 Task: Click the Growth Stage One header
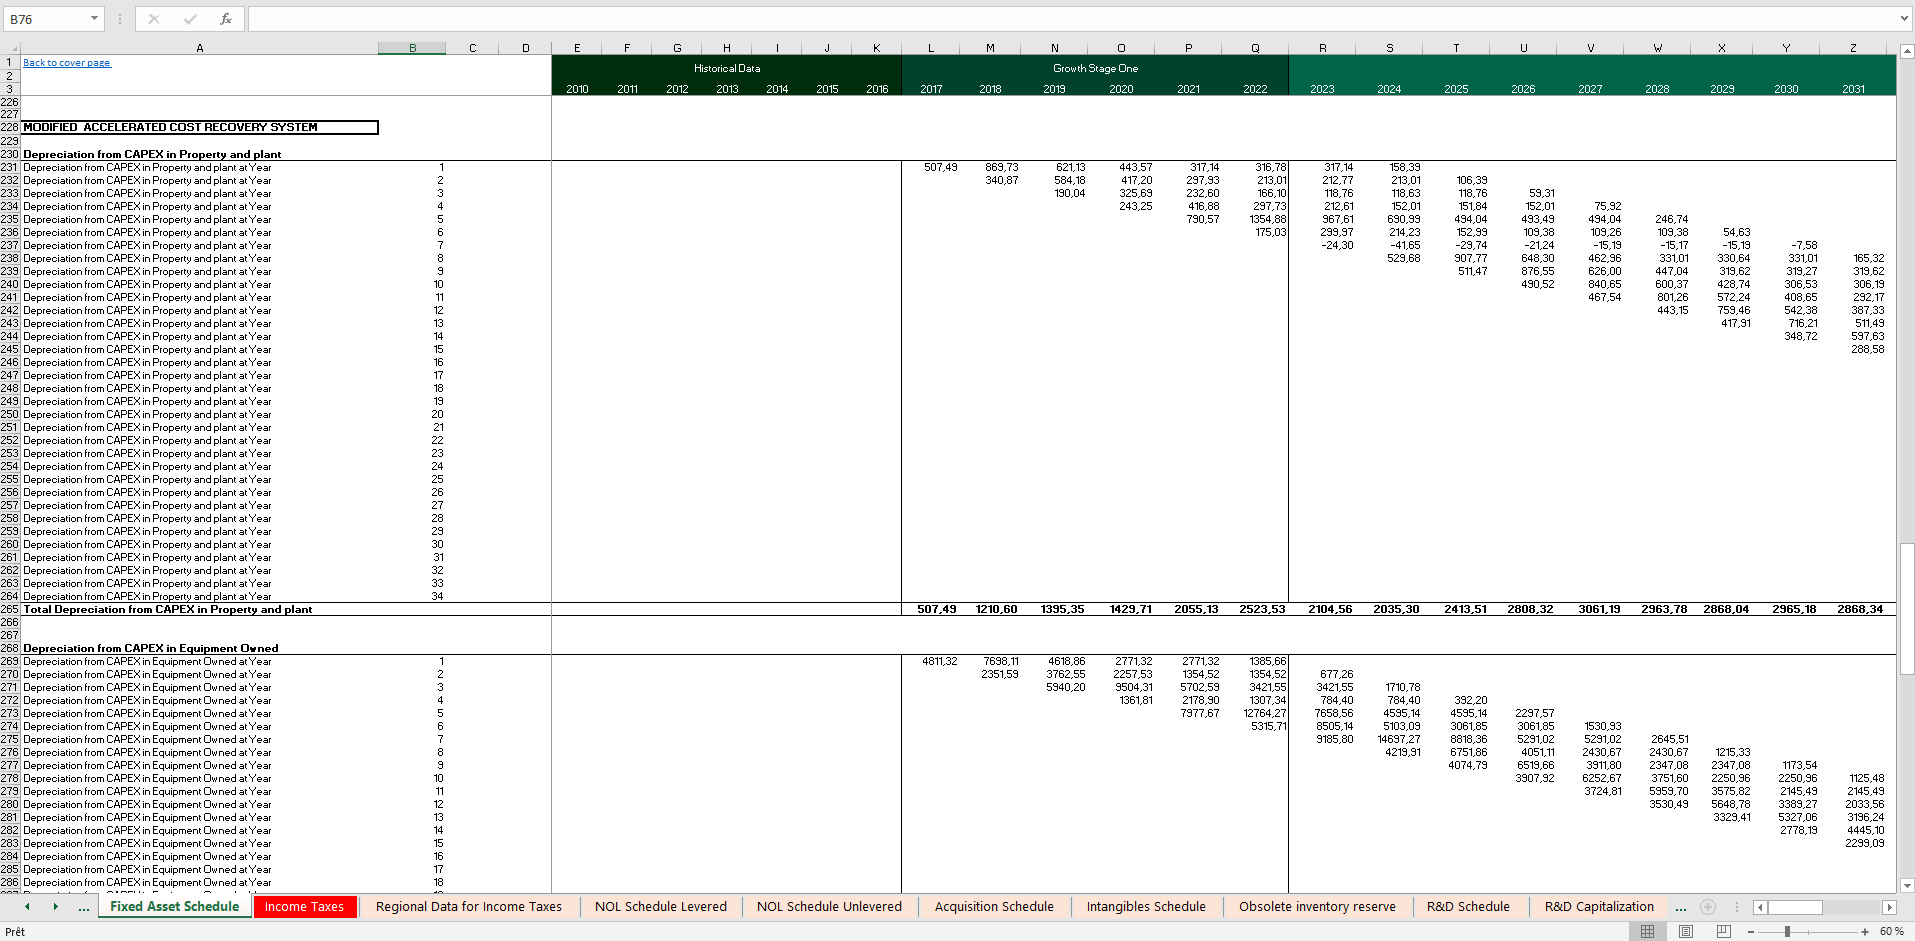pos(1095,68)
